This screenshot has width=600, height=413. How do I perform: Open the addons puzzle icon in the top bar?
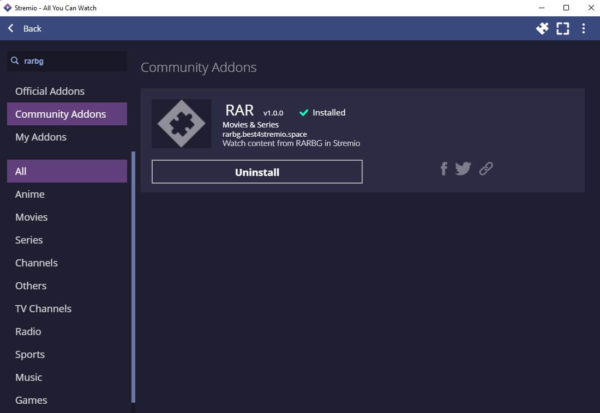pyautogui.click(x=542, y=28)
